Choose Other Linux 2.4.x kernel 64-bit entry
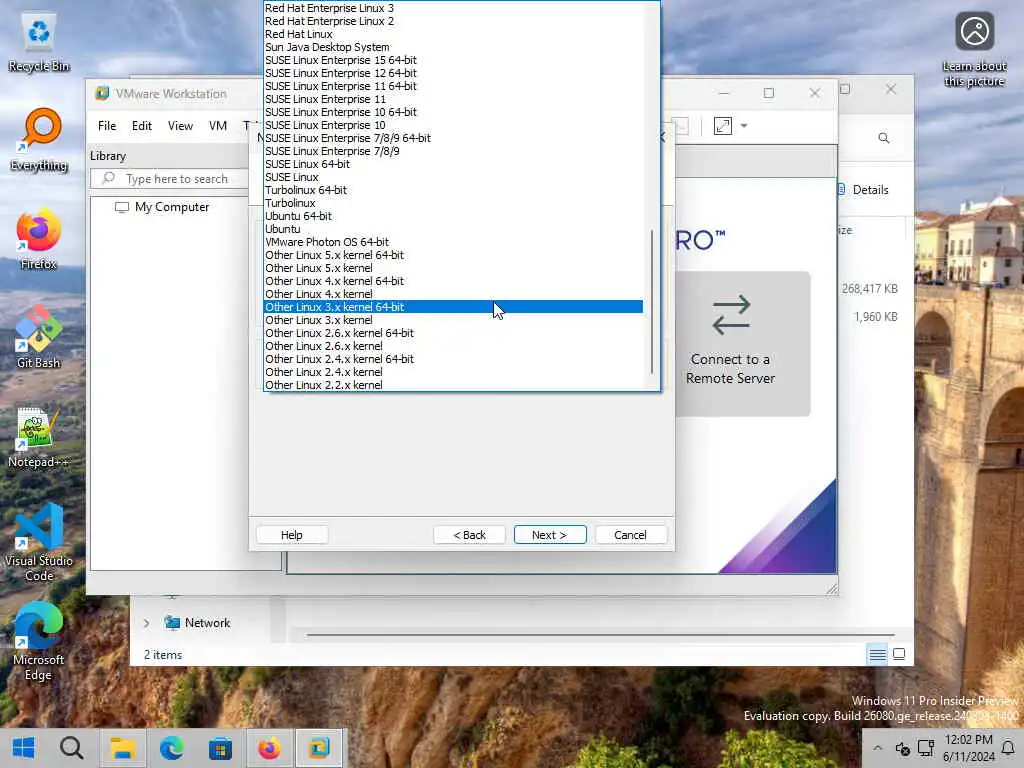 point(453,359)
